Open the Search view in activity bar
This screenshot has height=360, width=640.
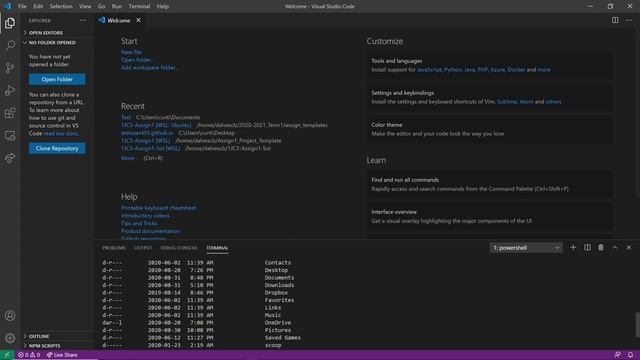click(x=10, y=45)
